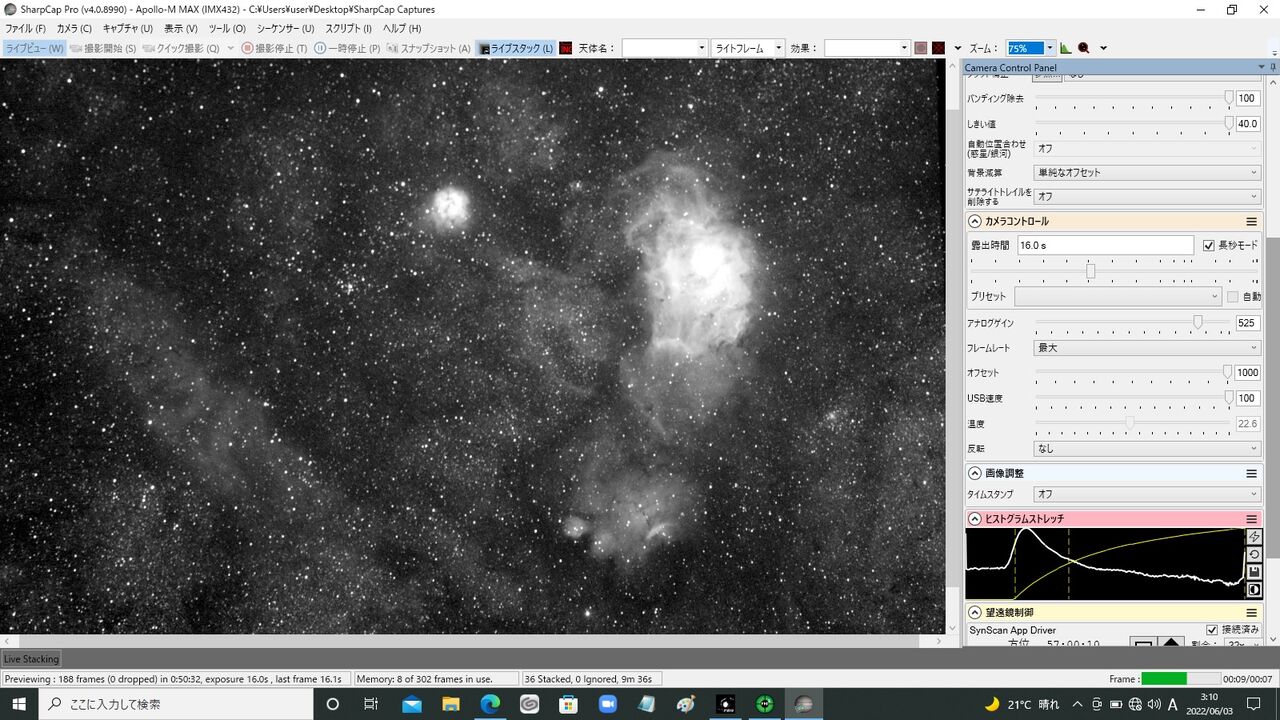Image resolution: width=1280 pixels, height=720 pixels.
Task: Click the red FX icon beside Live Stack
Action: point(566,48)
